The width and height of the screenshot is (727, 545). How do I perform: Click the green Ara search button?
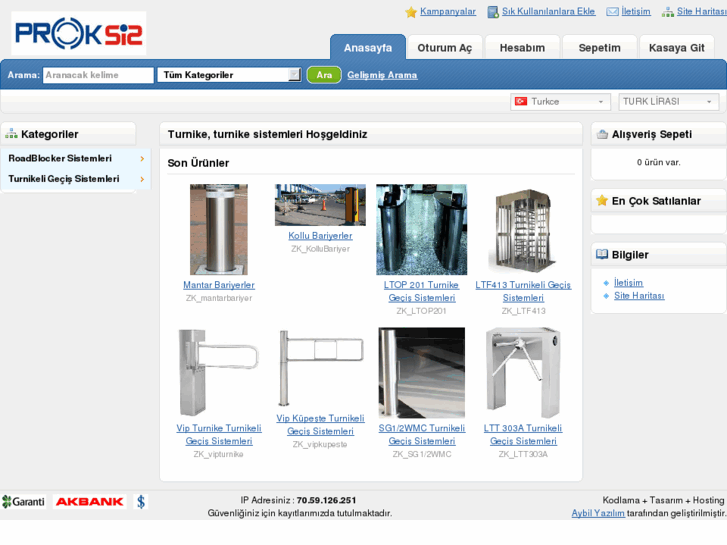(x=324, y=75)
